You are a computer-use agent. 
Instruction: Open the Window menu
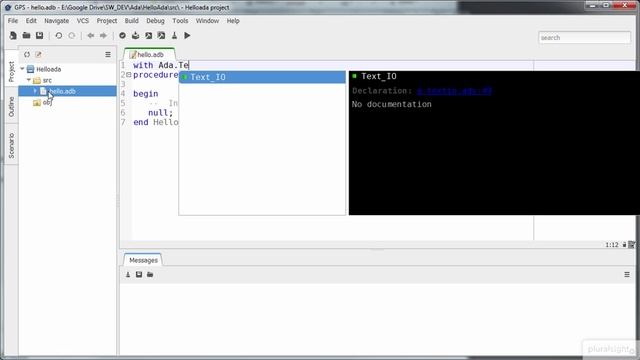coord(207,21)
